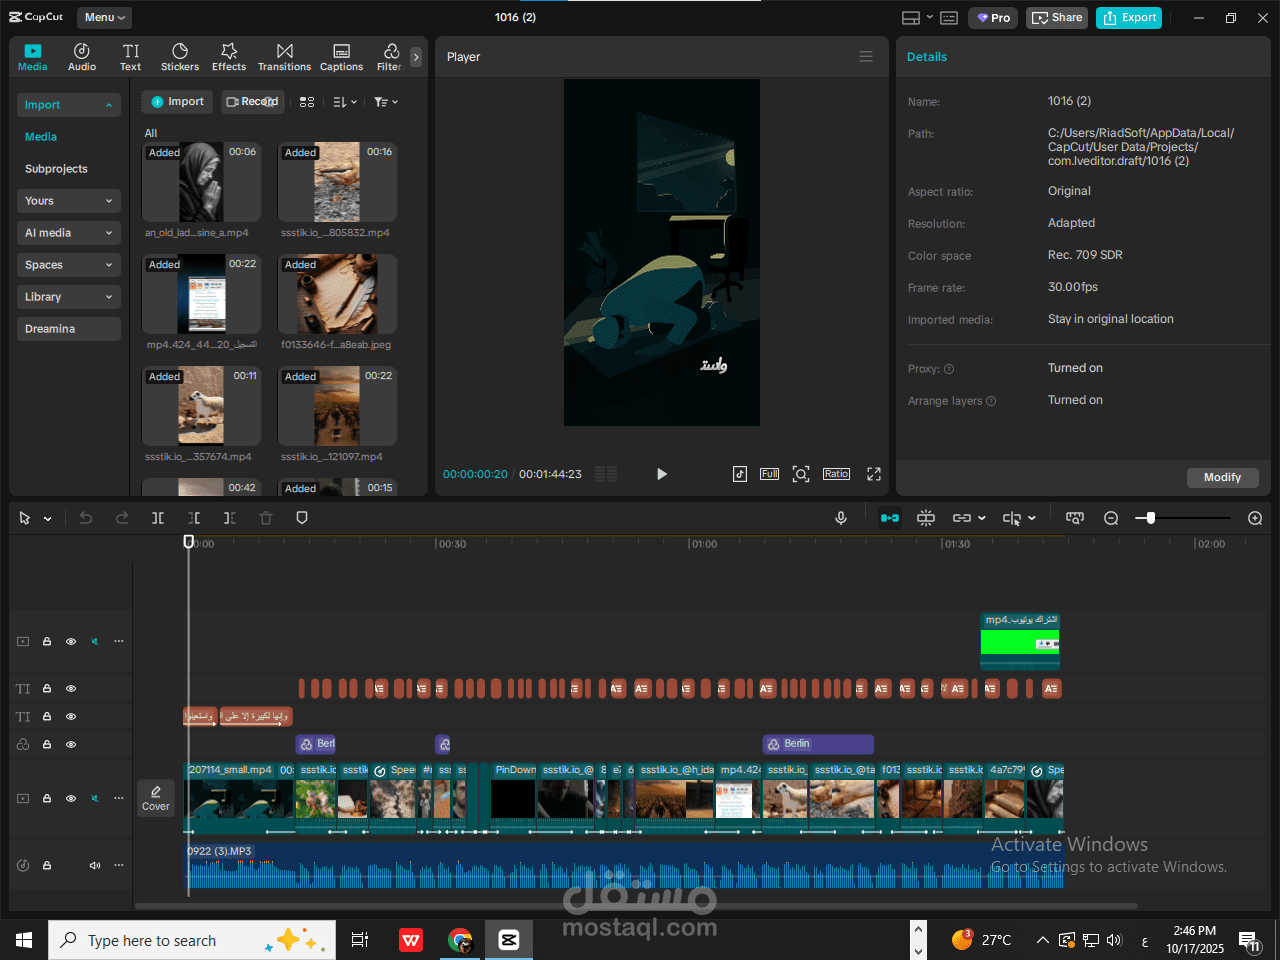Mute the main video track audio
The image size is (1280, 960).
click(95, 798)
